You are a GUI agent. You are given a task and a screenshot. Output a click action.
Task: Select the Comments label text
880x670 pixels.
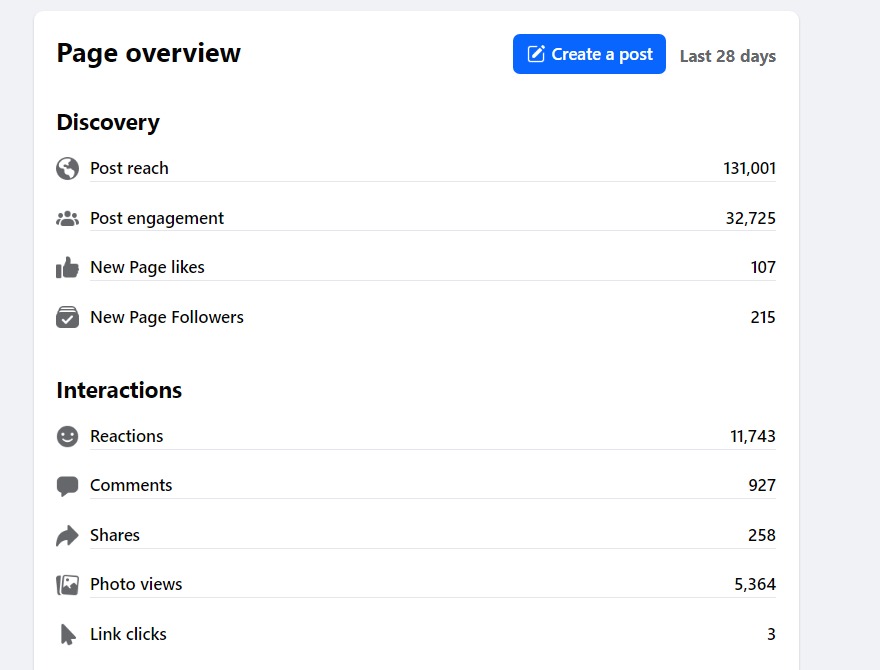[131, 485]
